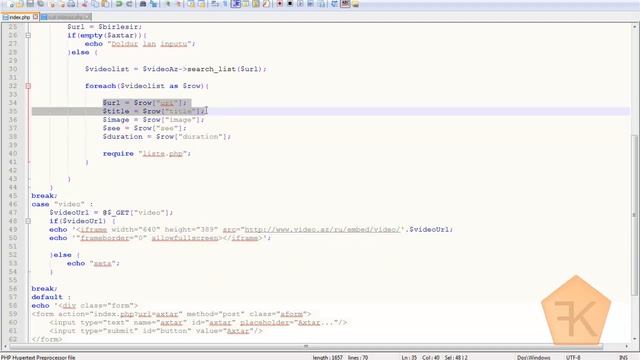This screenshot has width=640, height=360.
Task: Click the Open file toolbar icon
Action: 20,4
